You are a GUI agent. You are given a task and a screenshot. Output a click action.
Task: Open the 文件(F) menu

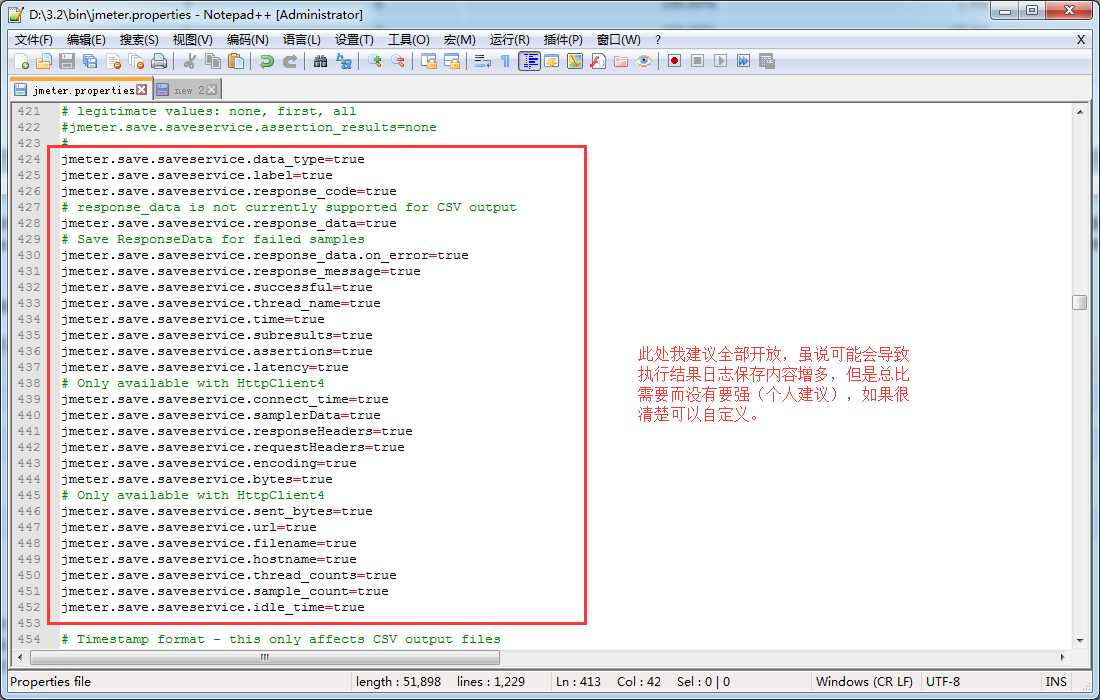[x=34, y=40]
